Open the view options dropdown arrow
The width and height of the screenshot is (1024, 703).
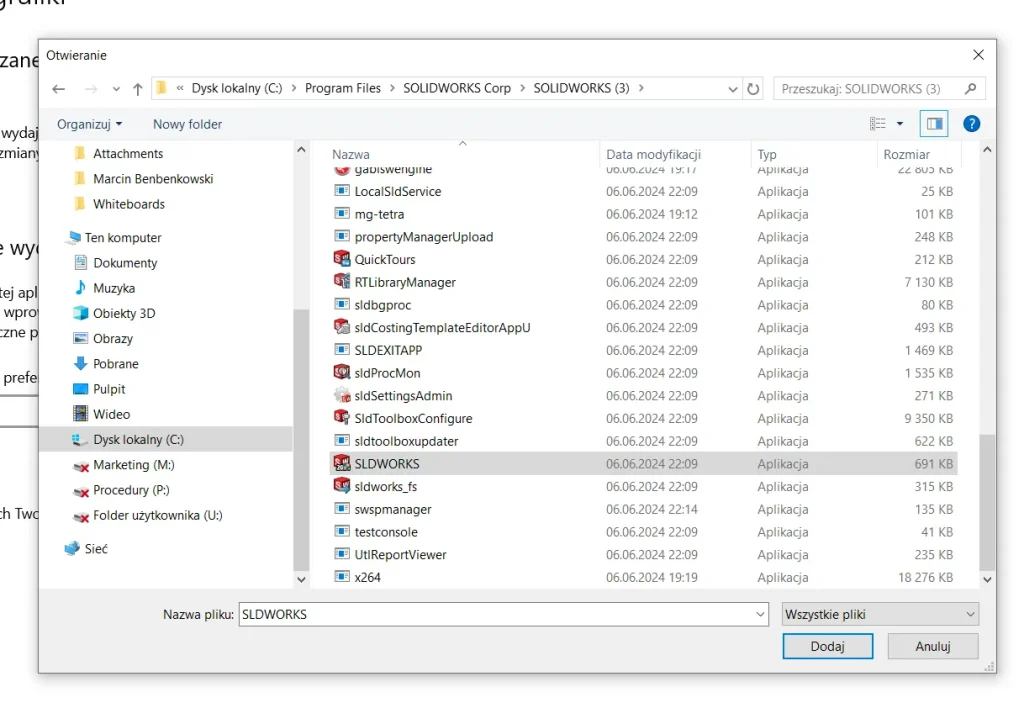click(x=900, y=124)
